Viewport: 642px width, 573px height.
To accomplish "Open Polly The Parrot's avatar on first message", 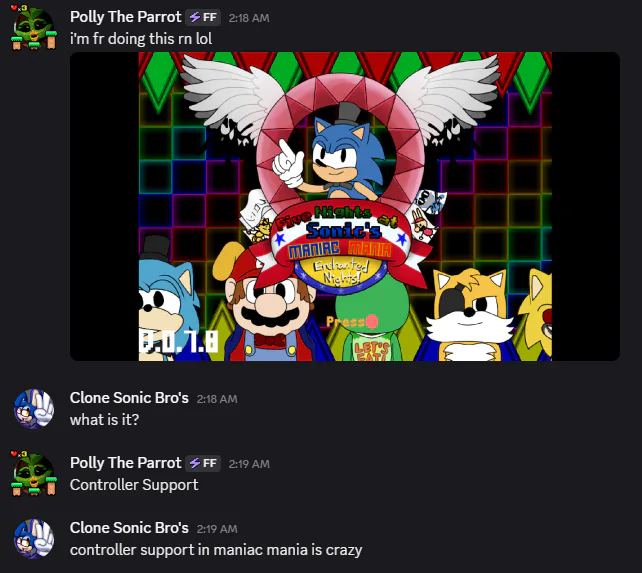I will click(34, 28).
